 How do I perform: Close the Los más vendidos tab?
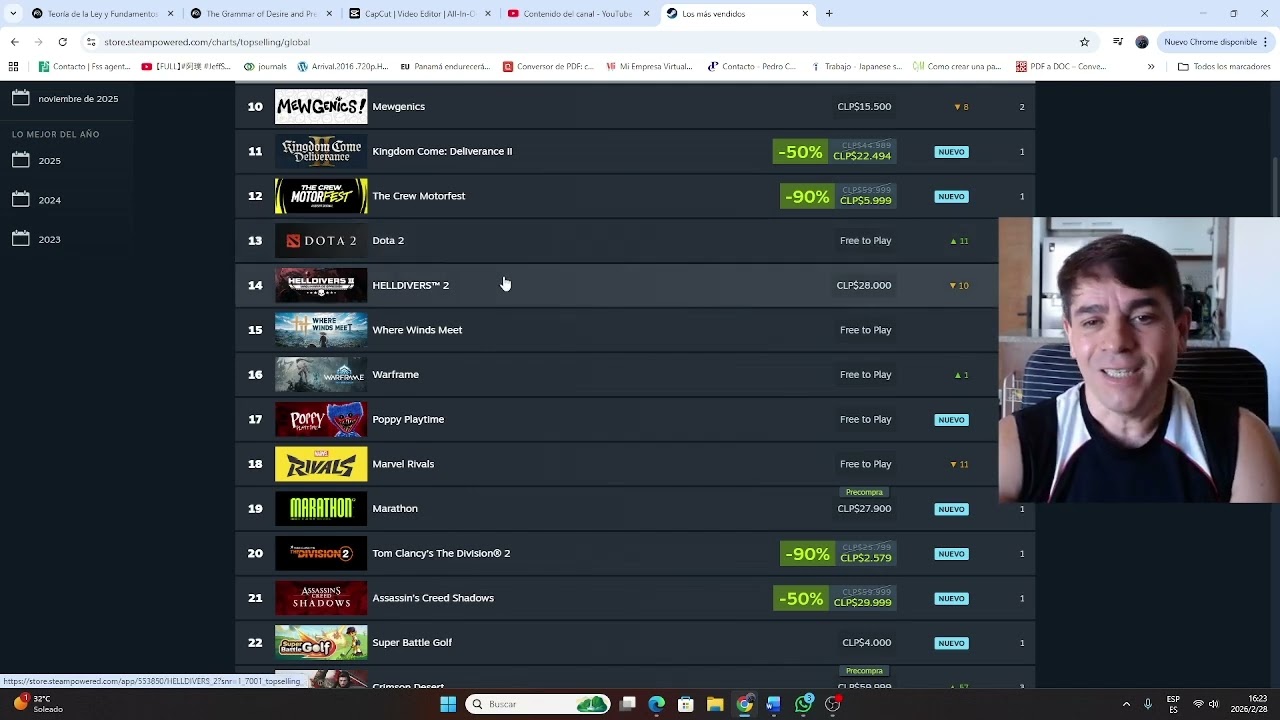tap(805, 14)
